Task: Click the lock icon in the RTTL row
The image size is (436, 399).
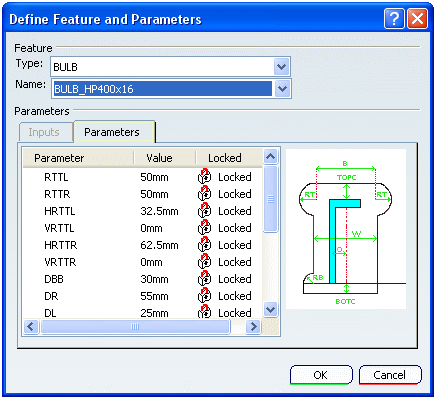Action: point(204,176)
